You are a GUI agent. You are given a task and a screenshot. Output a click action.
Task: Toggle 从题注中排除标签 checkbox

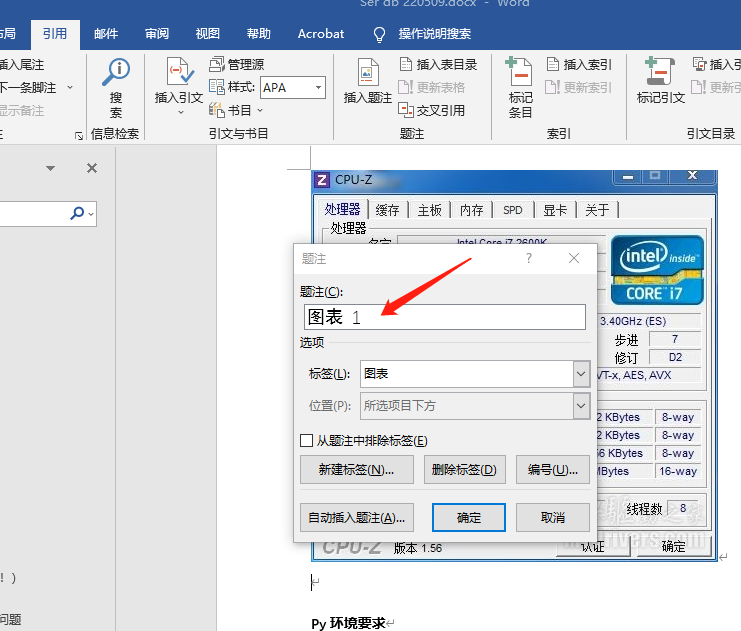point(306,441)
